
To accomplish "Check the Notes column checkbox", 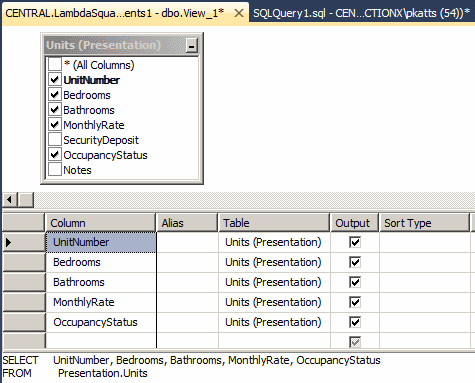I will (55, 170).
